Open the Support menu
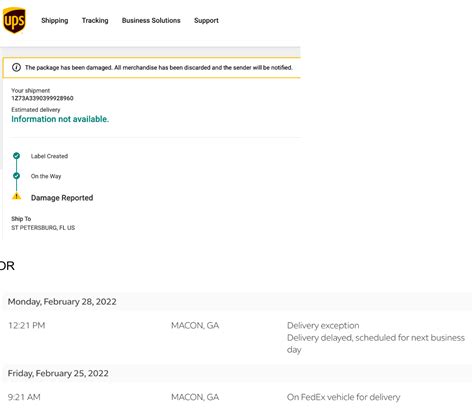 pyautogui.click(x=206, y=21)
